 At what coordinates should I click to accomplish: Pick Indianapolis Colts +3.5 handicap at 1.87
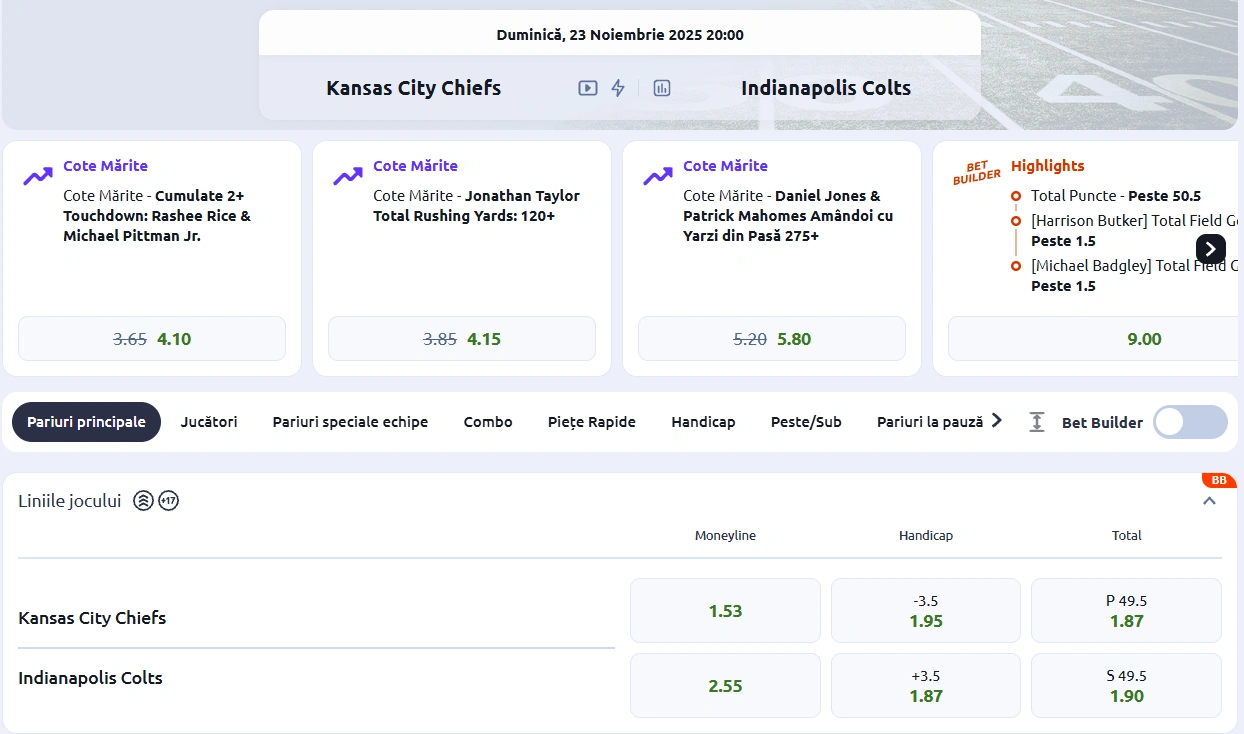tap(925, 685)
